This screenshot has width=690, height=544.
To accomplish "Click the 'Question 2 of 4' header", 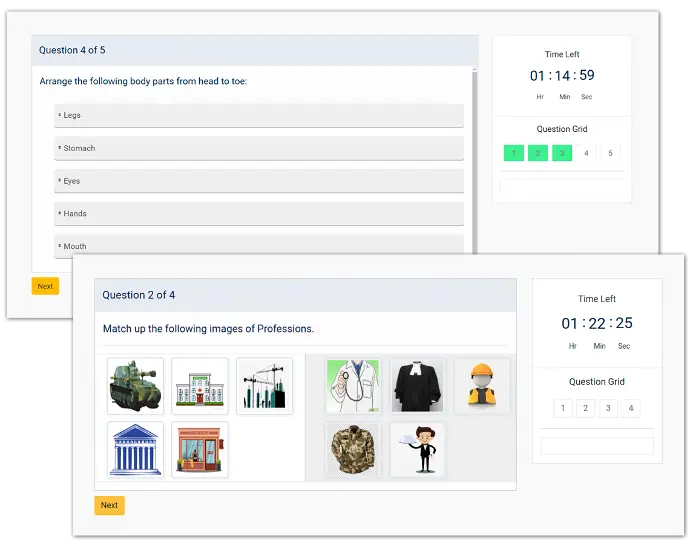I will [x=305, y=295].
